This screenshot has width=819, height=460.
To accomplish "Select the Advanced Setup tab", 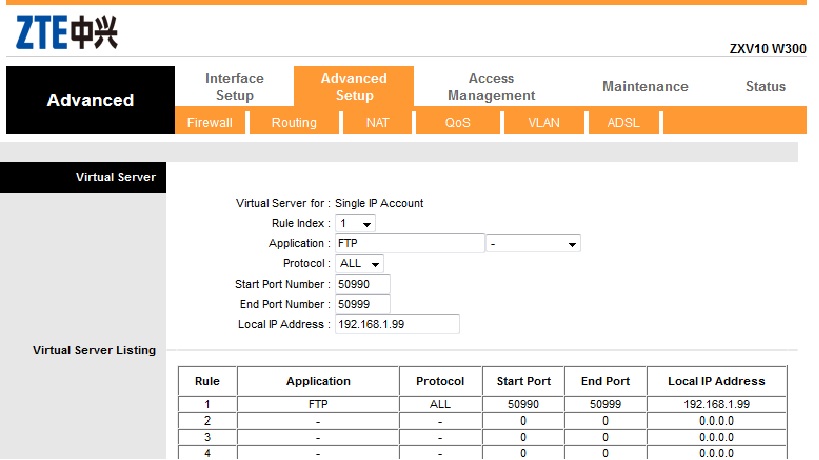I will tap(353, 86).
